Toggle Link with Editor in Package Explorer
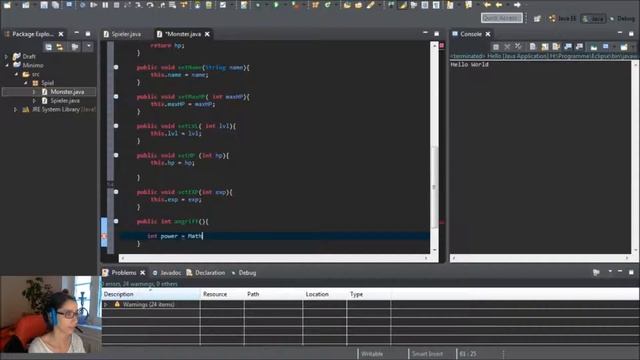This screenshot has height=360, width=640. coord(60,47)
